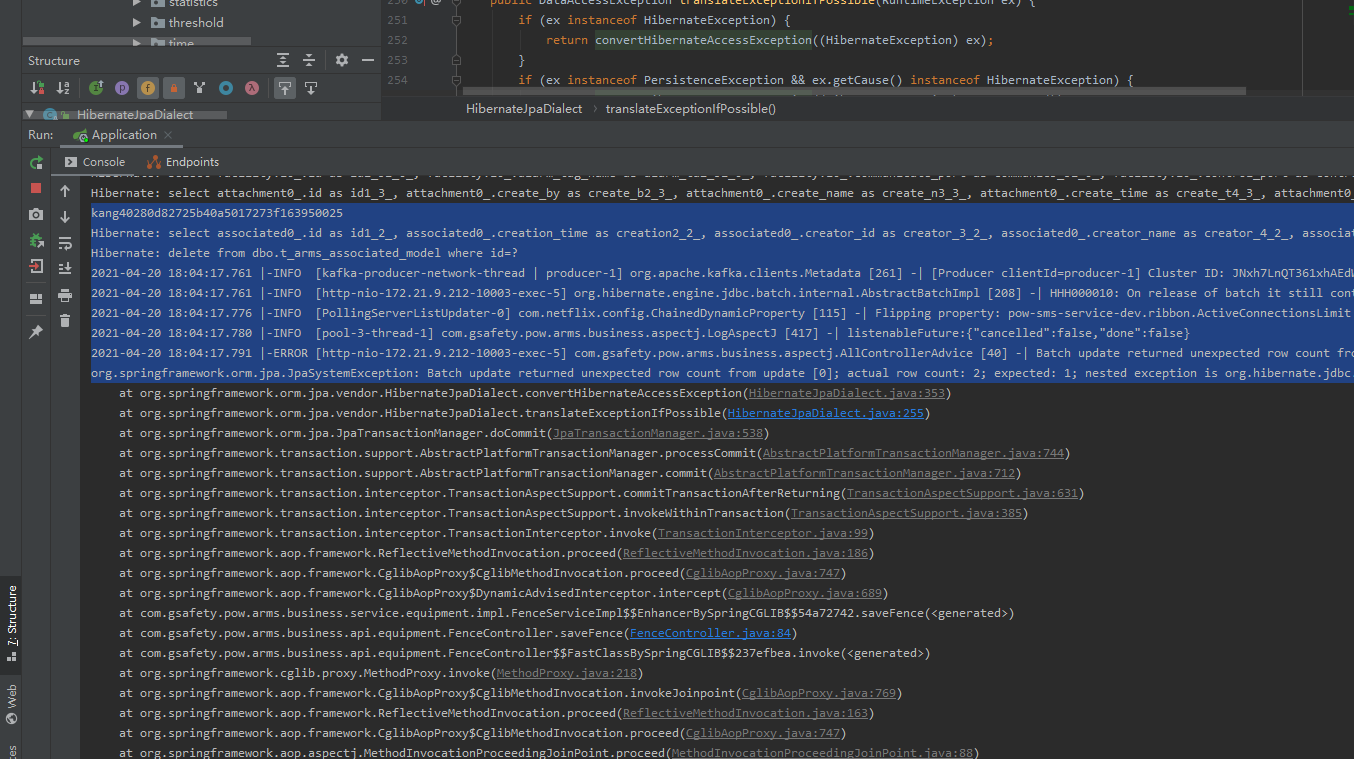Open Structure panel settings gear
Screen dimensions: 1354x759
(x=342, y=61)
